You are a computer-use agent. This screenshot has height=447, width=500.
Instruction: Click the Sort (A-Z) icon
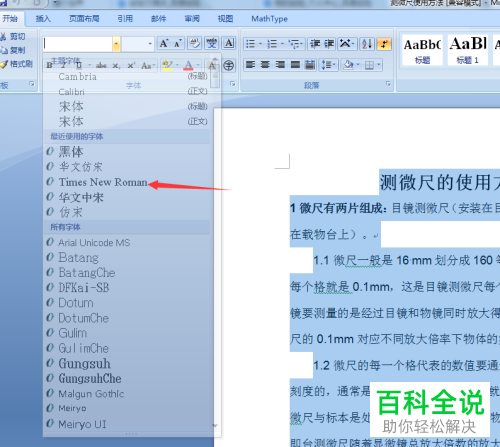point(367,44)
